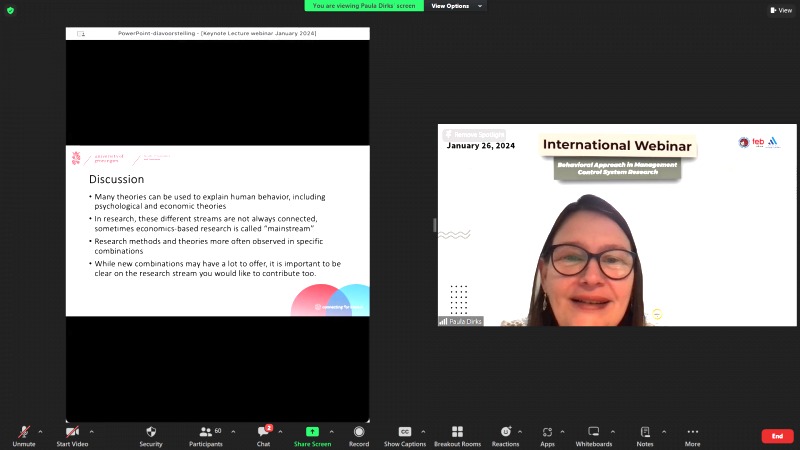Change layout with the View button
This screenshot has height=450, width=800.
(x=781, y=10)
